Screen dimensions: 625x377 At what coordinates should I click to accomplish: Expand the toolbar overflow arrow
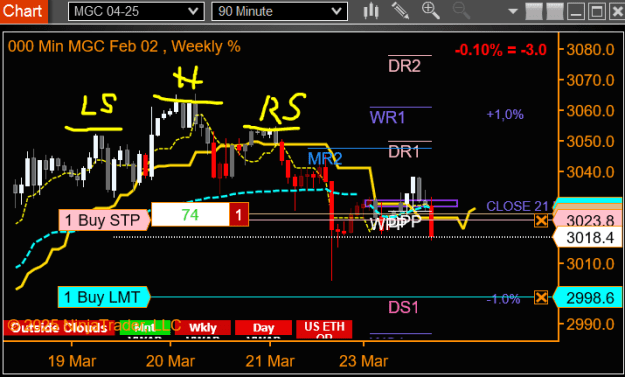click(513, 12)
